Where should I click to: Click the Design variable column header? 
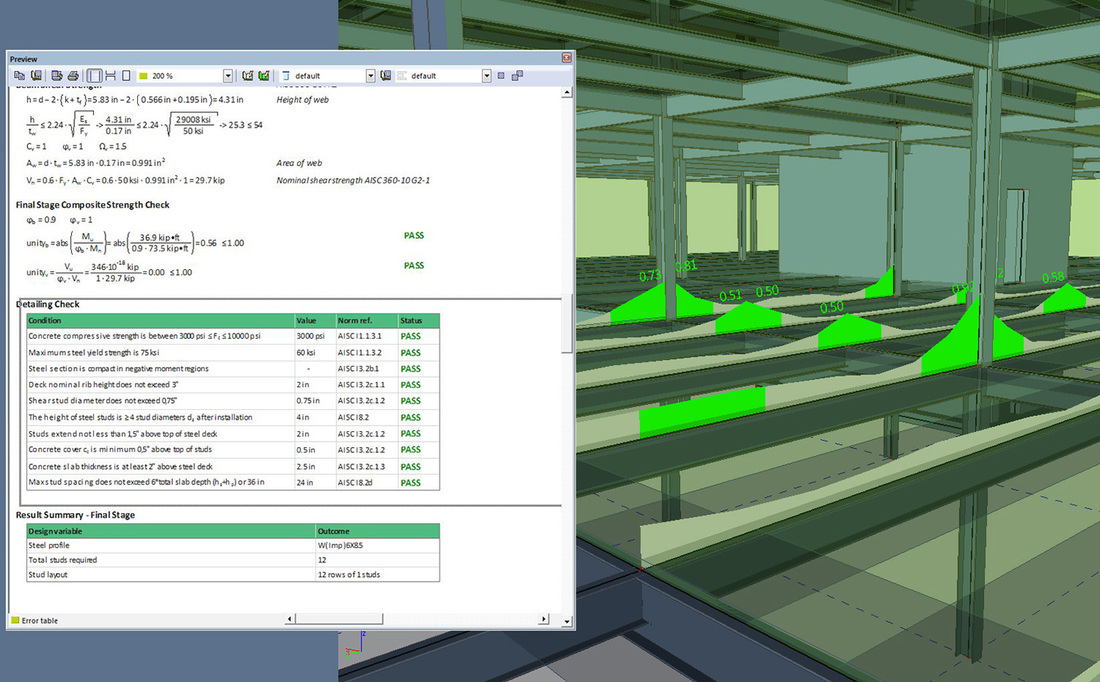[x=171, y=531]
